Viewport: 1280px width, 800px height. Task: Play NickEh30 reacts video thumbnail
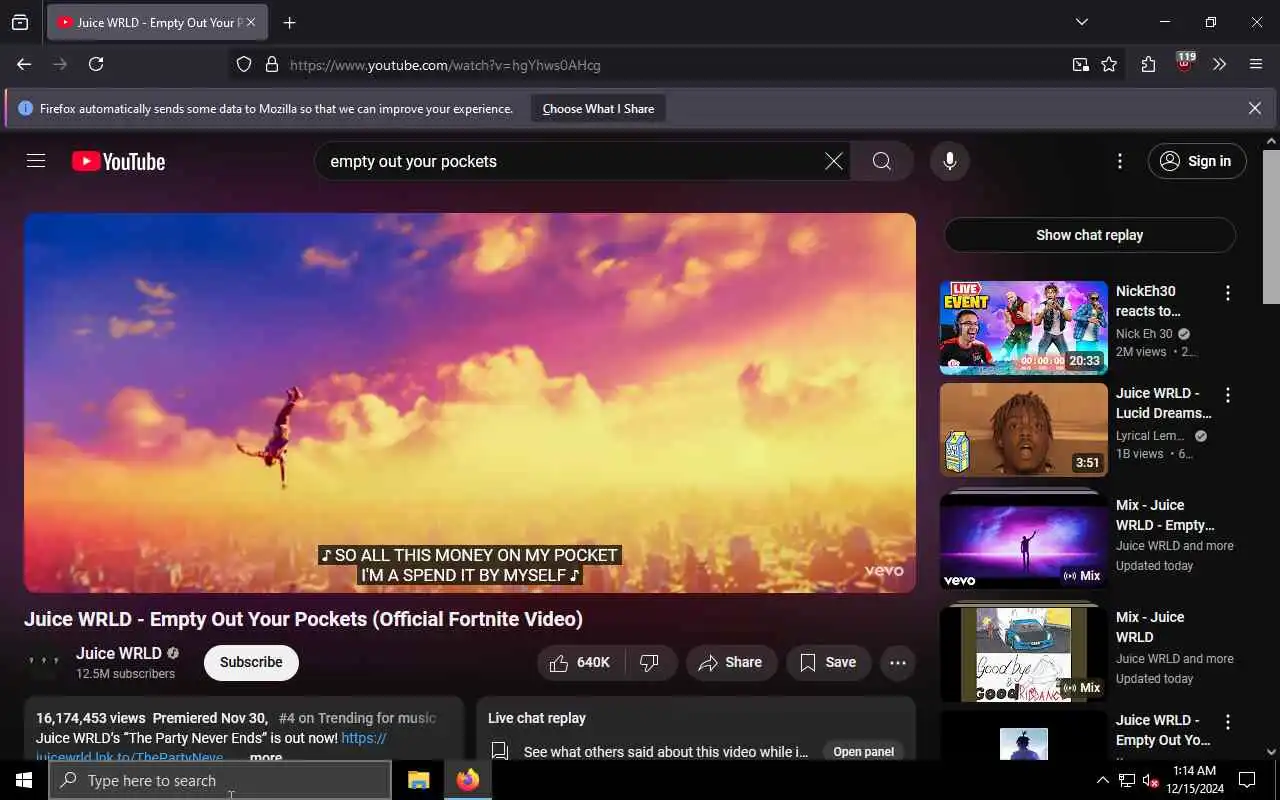(x=1024, y=328)
